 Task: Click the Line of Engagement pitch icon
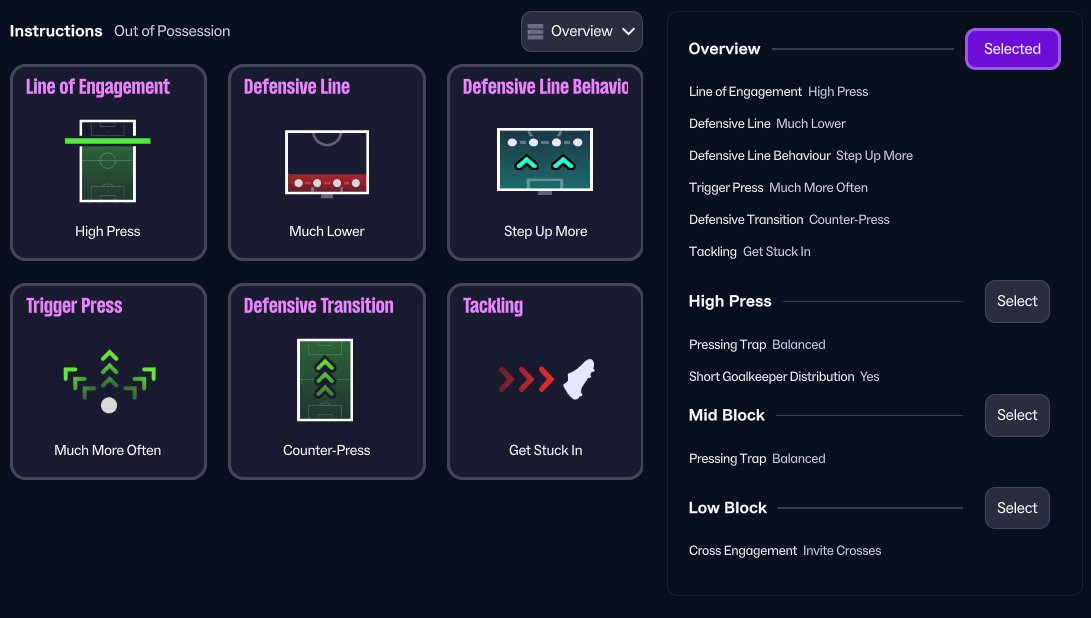point(108,161)
